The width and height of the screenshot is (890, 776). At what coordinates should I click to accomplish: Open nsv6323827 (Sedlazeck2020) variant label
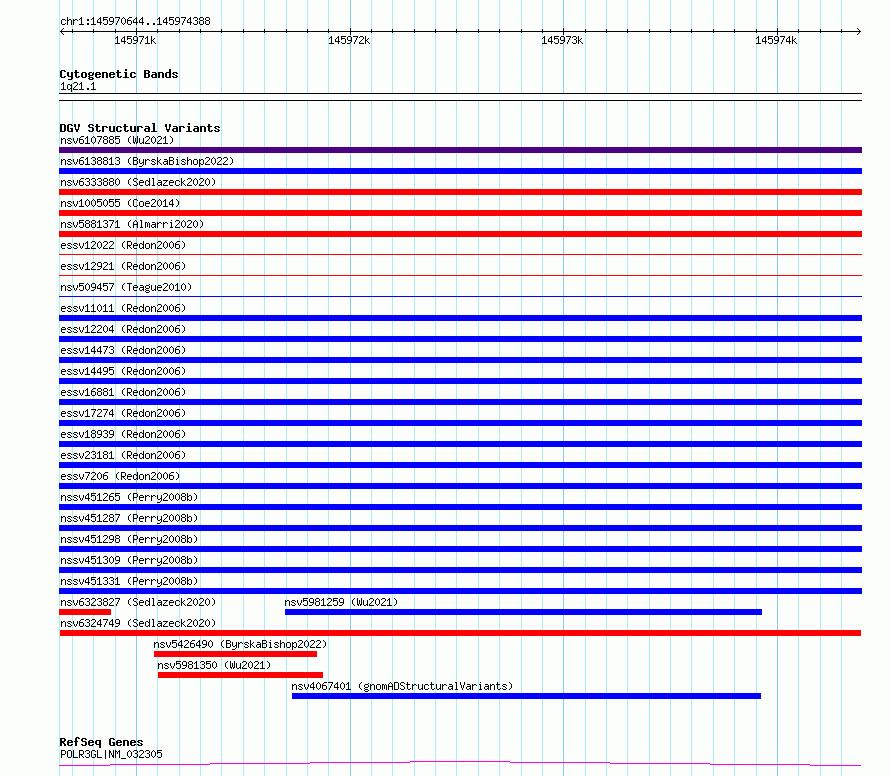tap(138, 602)
